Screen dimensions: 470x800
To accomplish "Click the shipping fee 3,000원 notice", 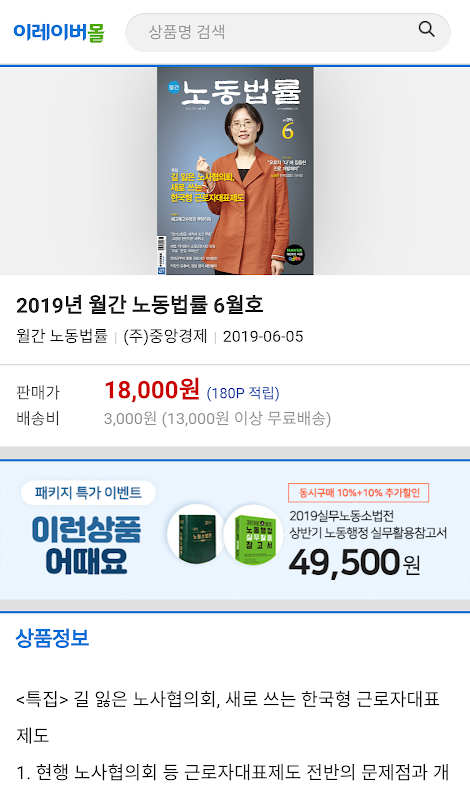I will pos(217,418).
